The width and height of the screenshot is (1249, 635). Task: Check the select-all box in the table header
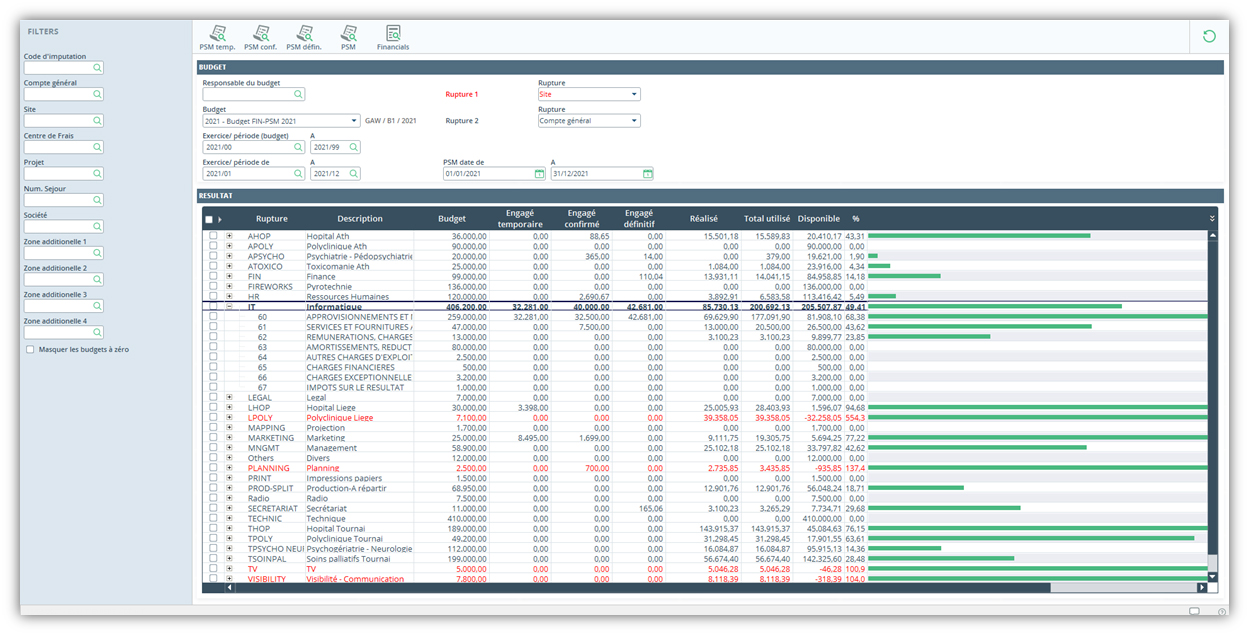210,218
